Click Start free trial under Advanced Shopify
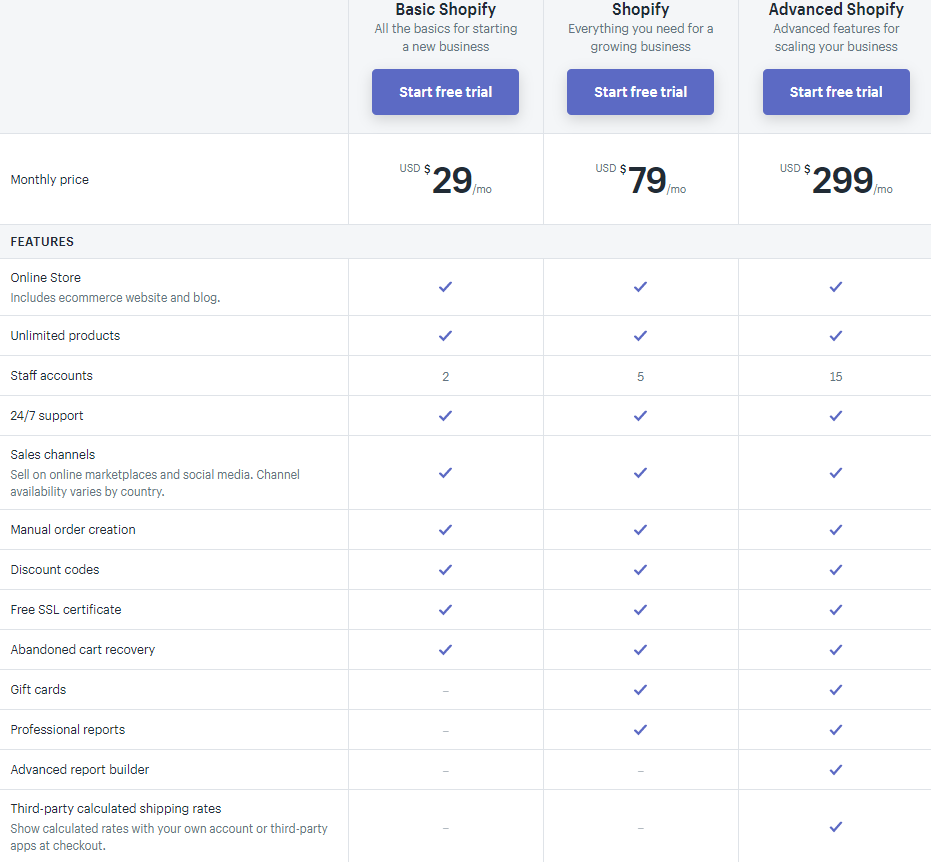Viewport: 931px width, 862px height. pos(836,92)
